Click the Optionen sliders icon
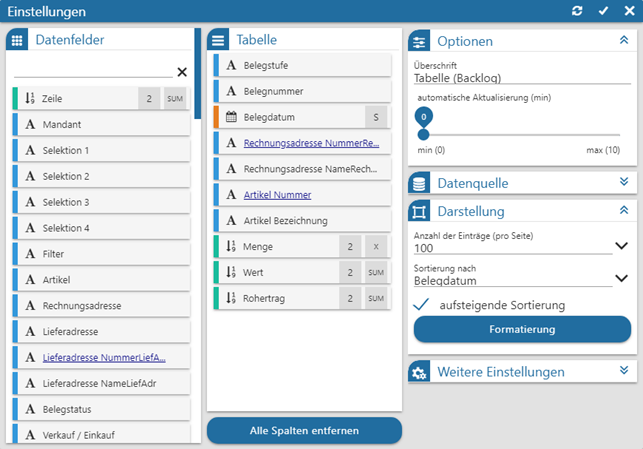Image resolution: width=643 pixels, height=449 pixels. [420, 42]
